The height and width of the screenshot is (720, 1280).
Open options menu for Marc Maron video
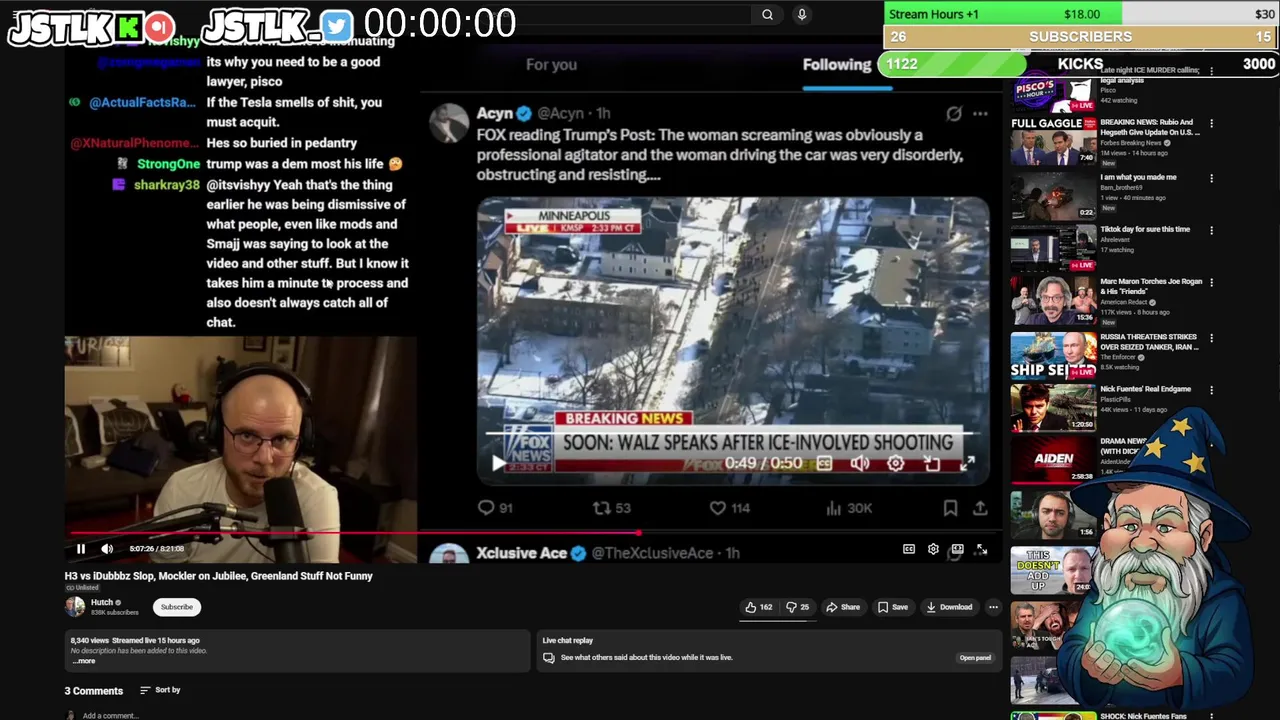coord(1211,283)
